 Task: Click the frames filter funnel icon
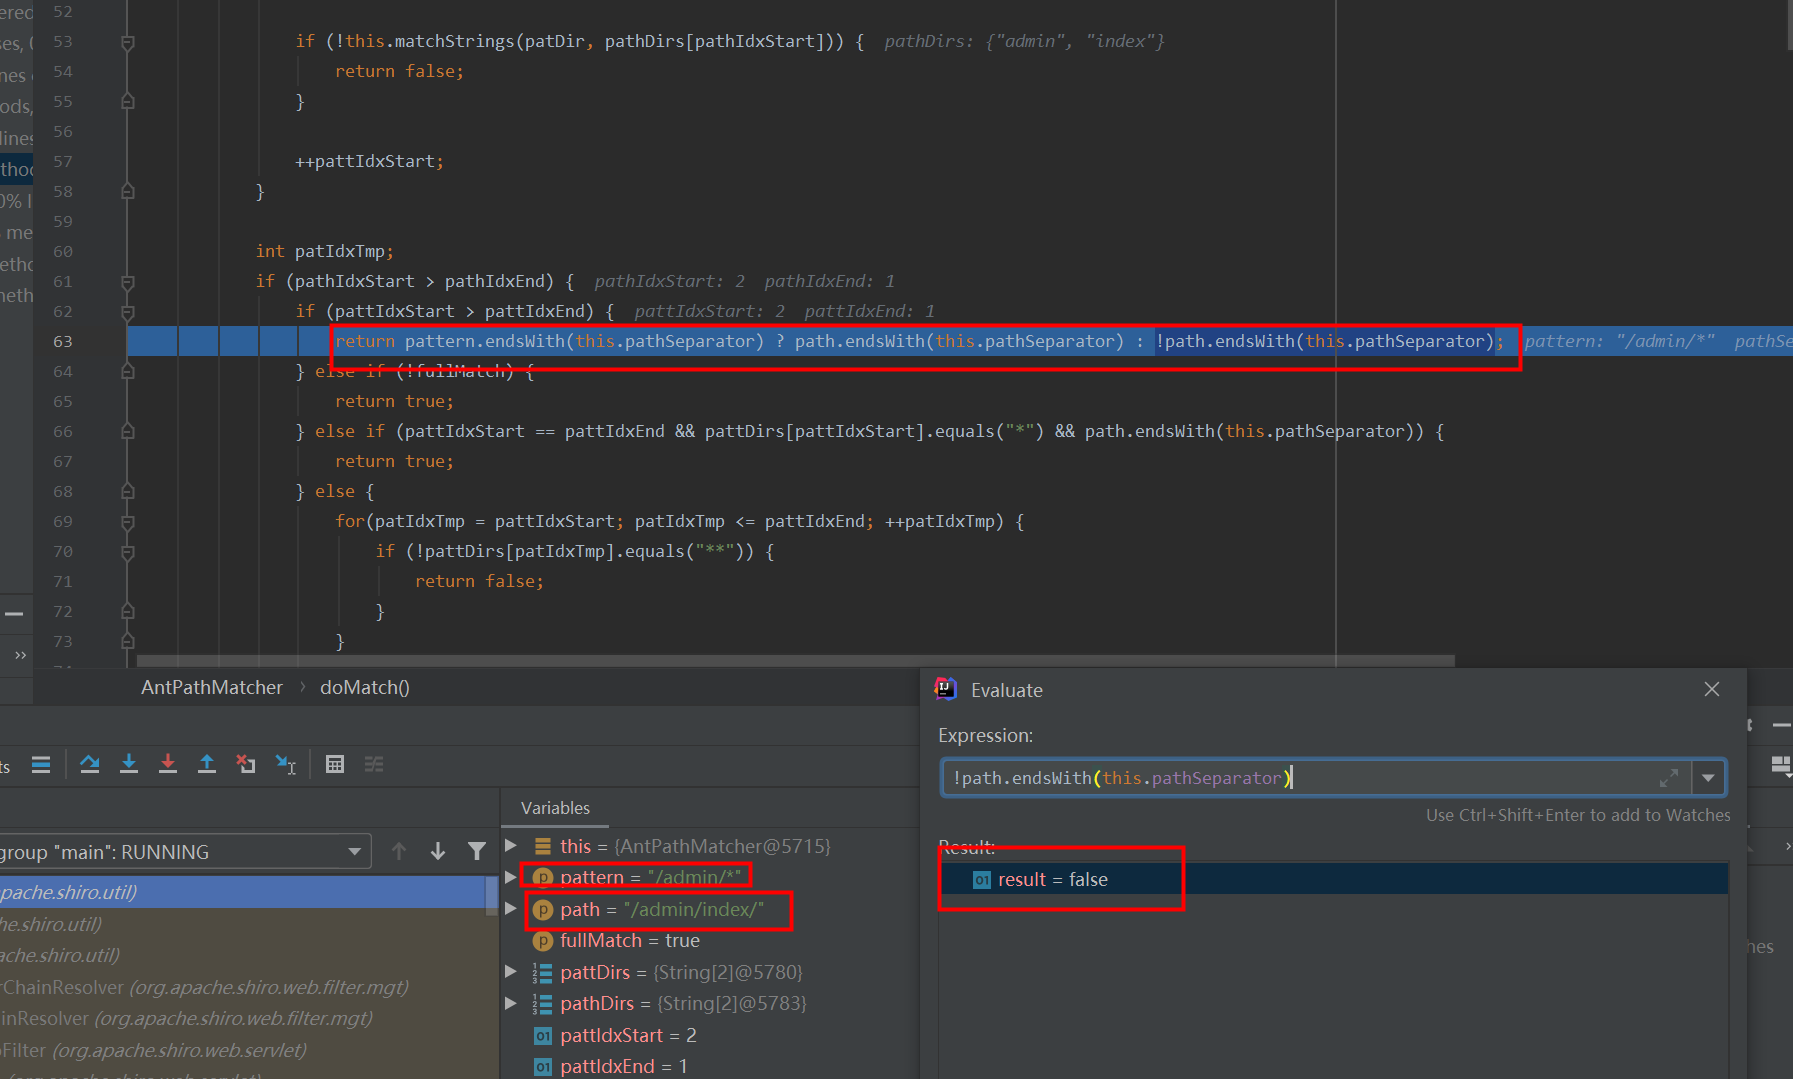coord(477,851)
